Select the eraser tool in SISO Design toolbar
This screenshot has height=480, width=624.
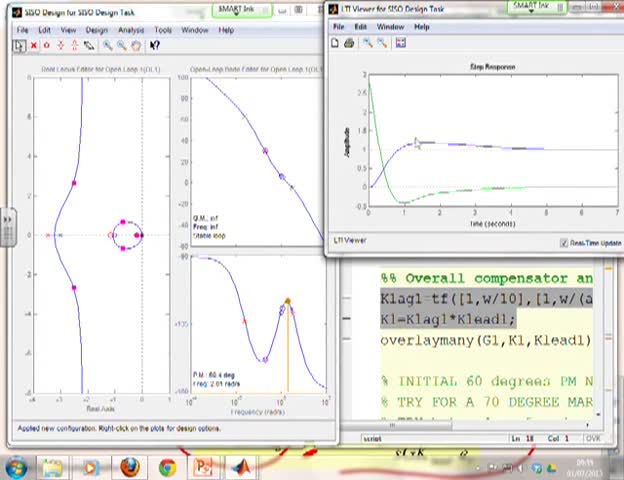point(89,45)
